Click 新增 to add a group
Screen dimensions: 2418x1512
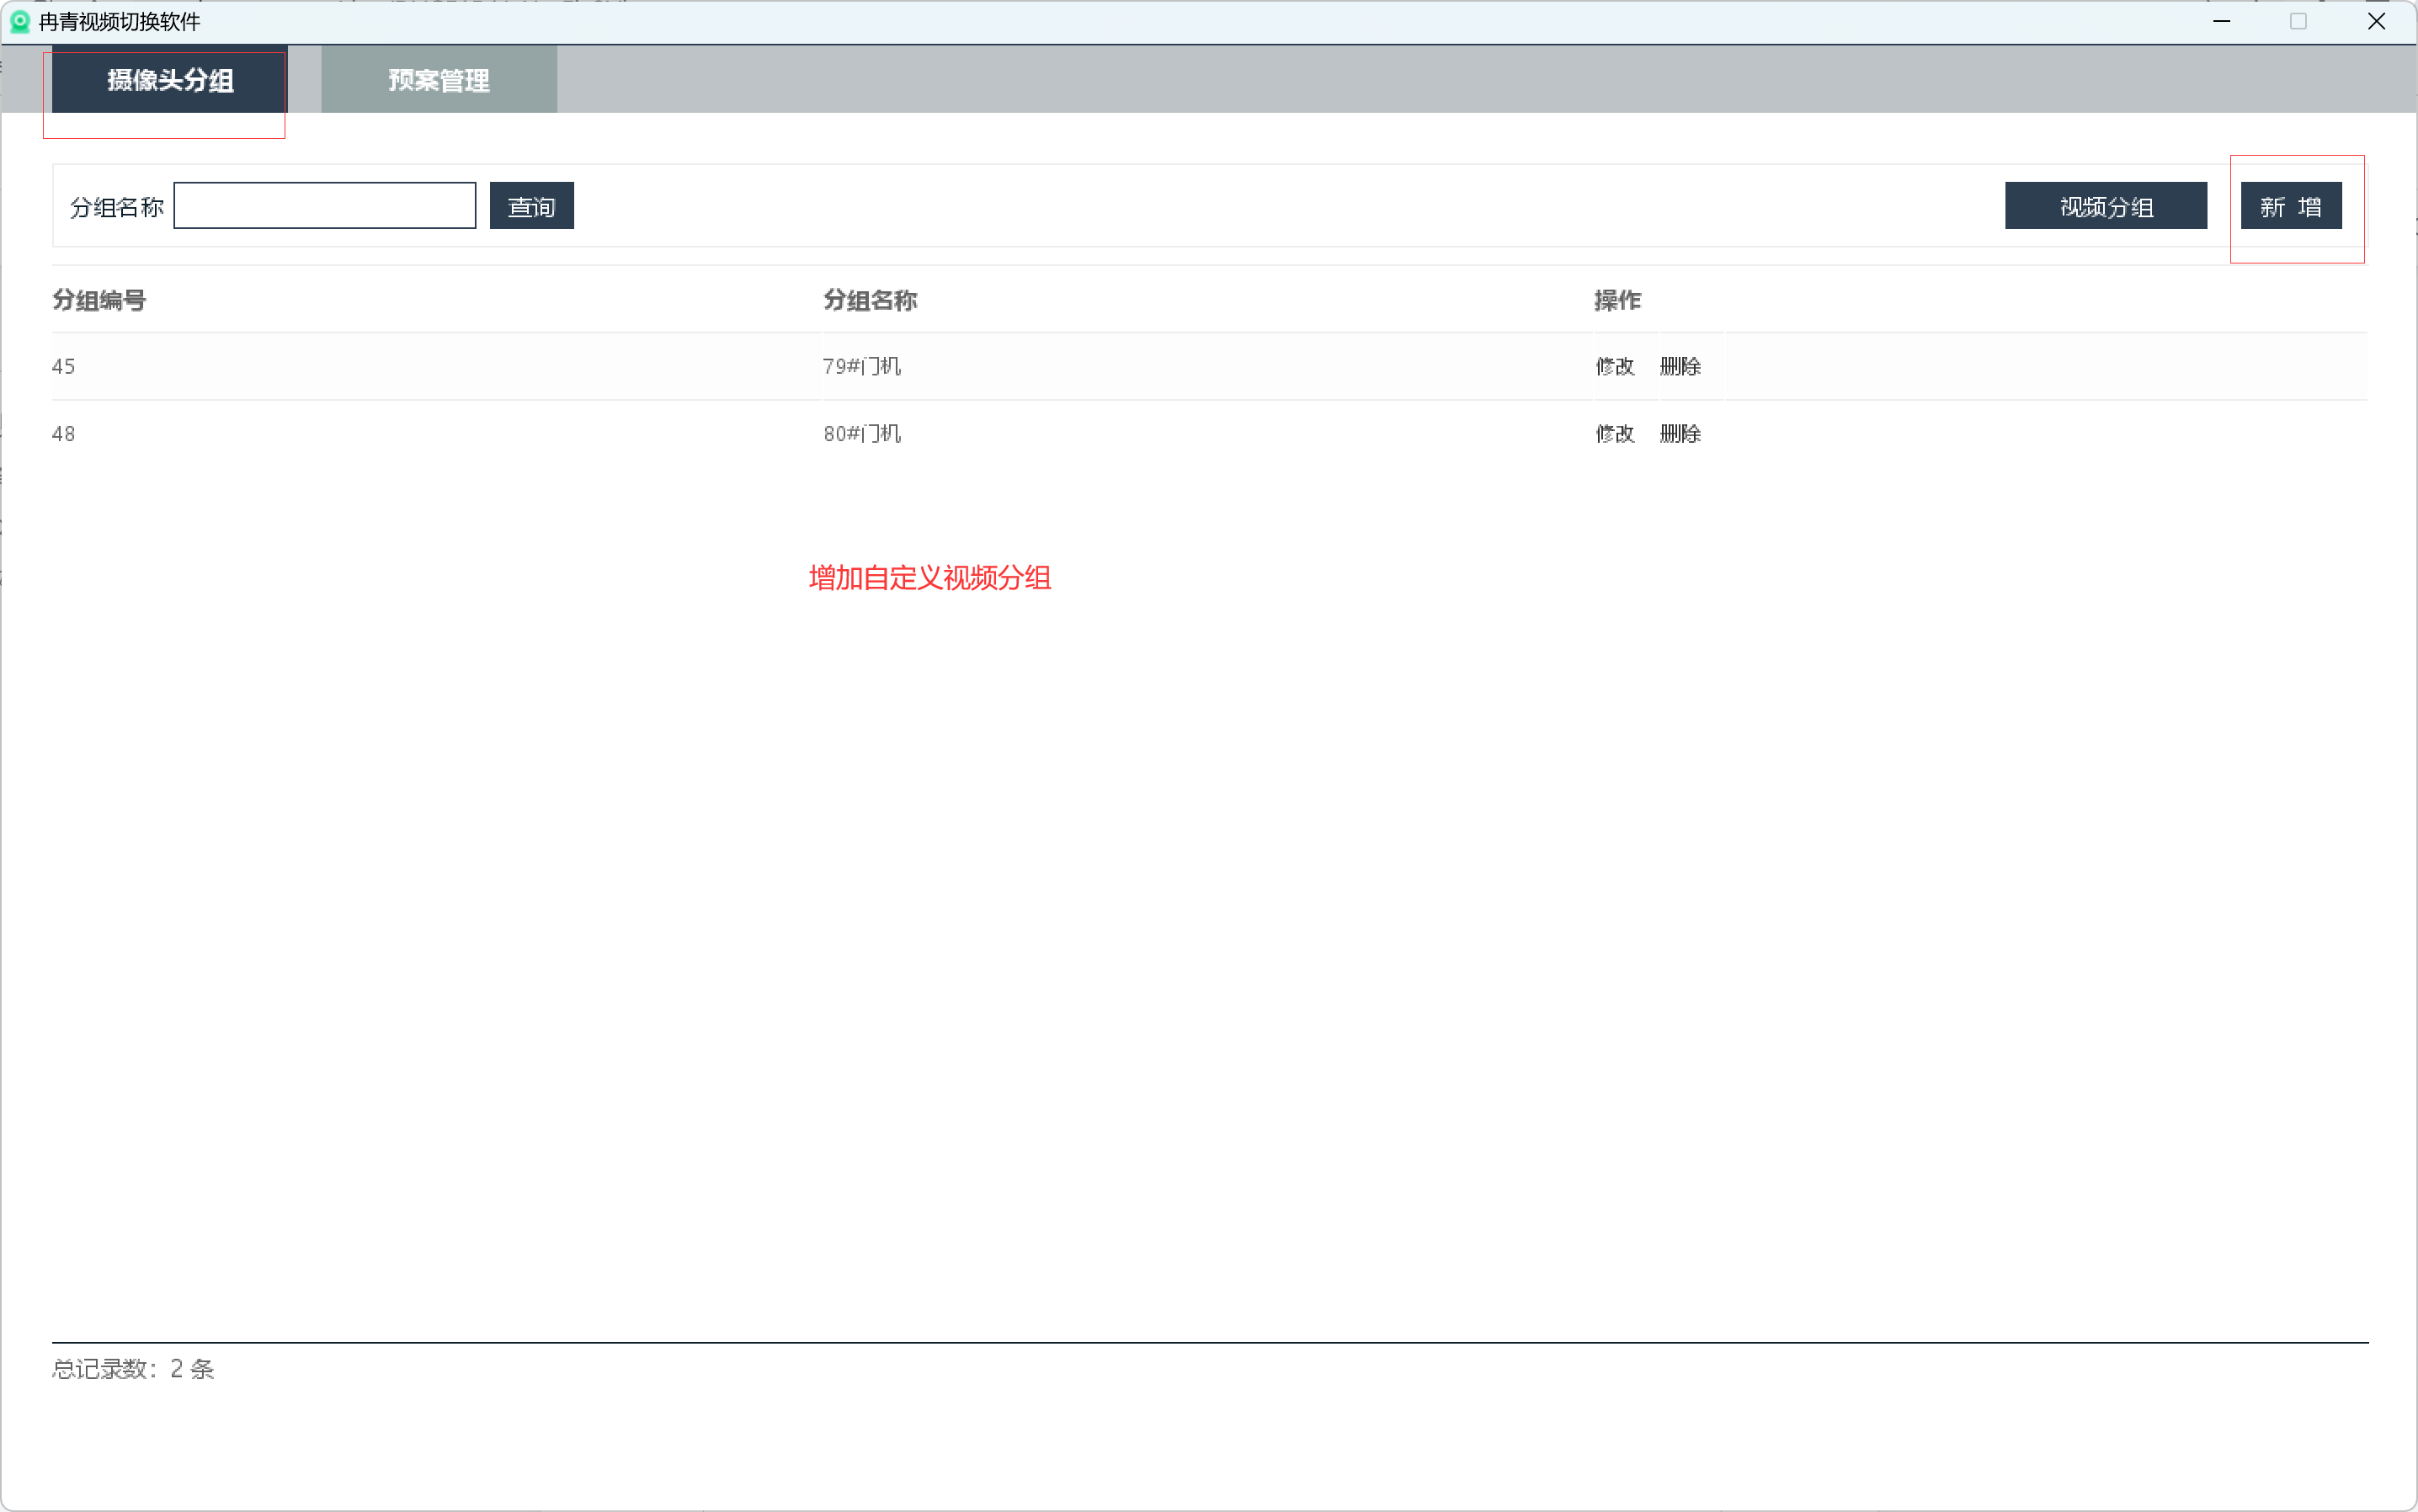2290,206
